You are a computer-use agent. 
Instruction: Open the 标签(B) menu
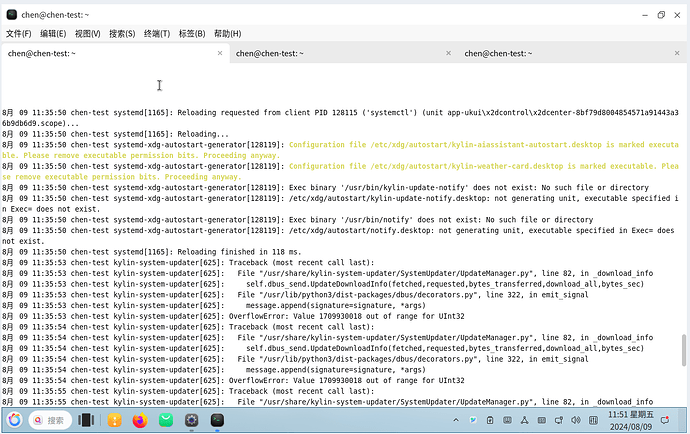point(192,33)
